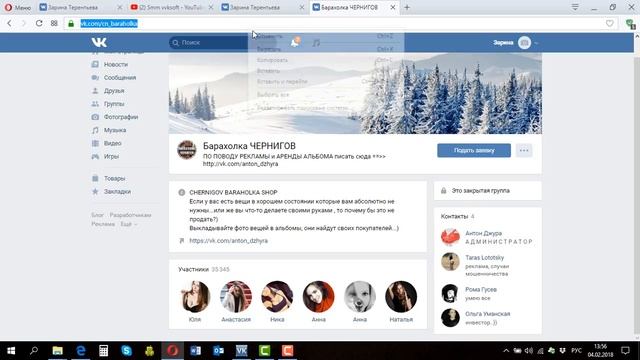
Task: Close the YouTube tab
Action: 211,7
